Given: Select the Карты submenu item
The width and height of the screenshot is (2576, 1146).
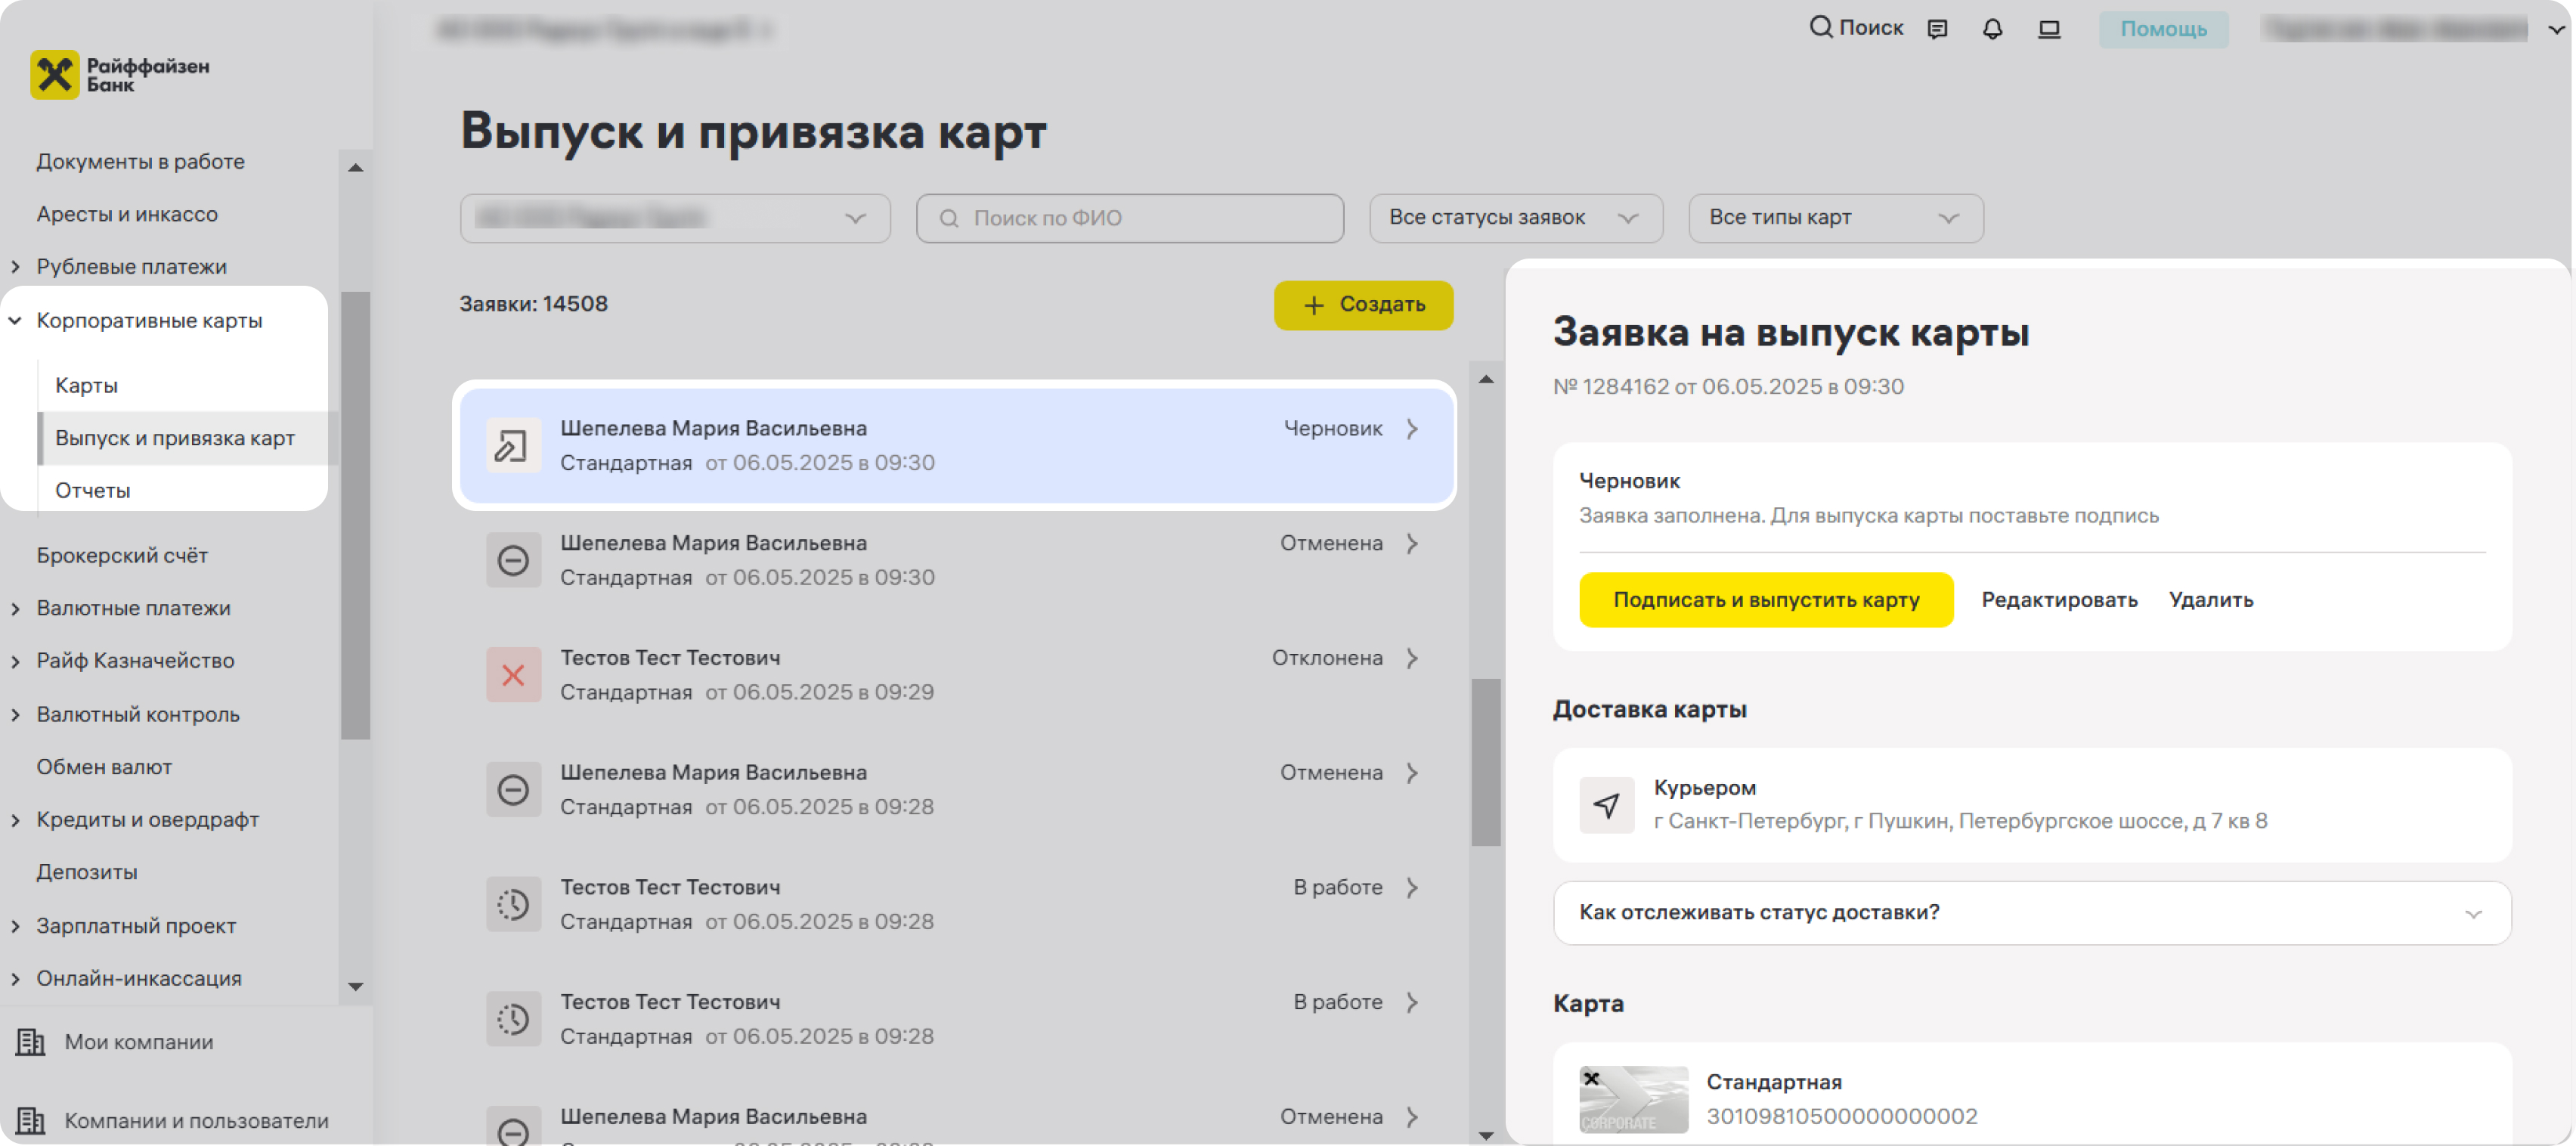Looking at the screenshot, I should (86, 385).
